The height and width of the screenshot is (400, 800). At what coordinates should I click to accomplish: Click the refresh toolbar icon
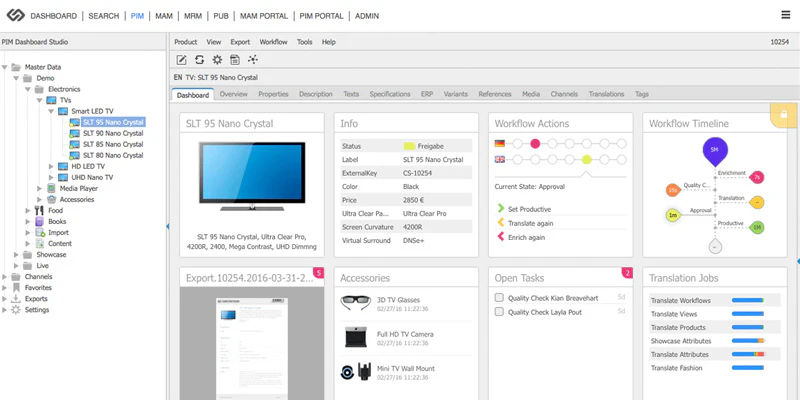click(x=199, y=60)
